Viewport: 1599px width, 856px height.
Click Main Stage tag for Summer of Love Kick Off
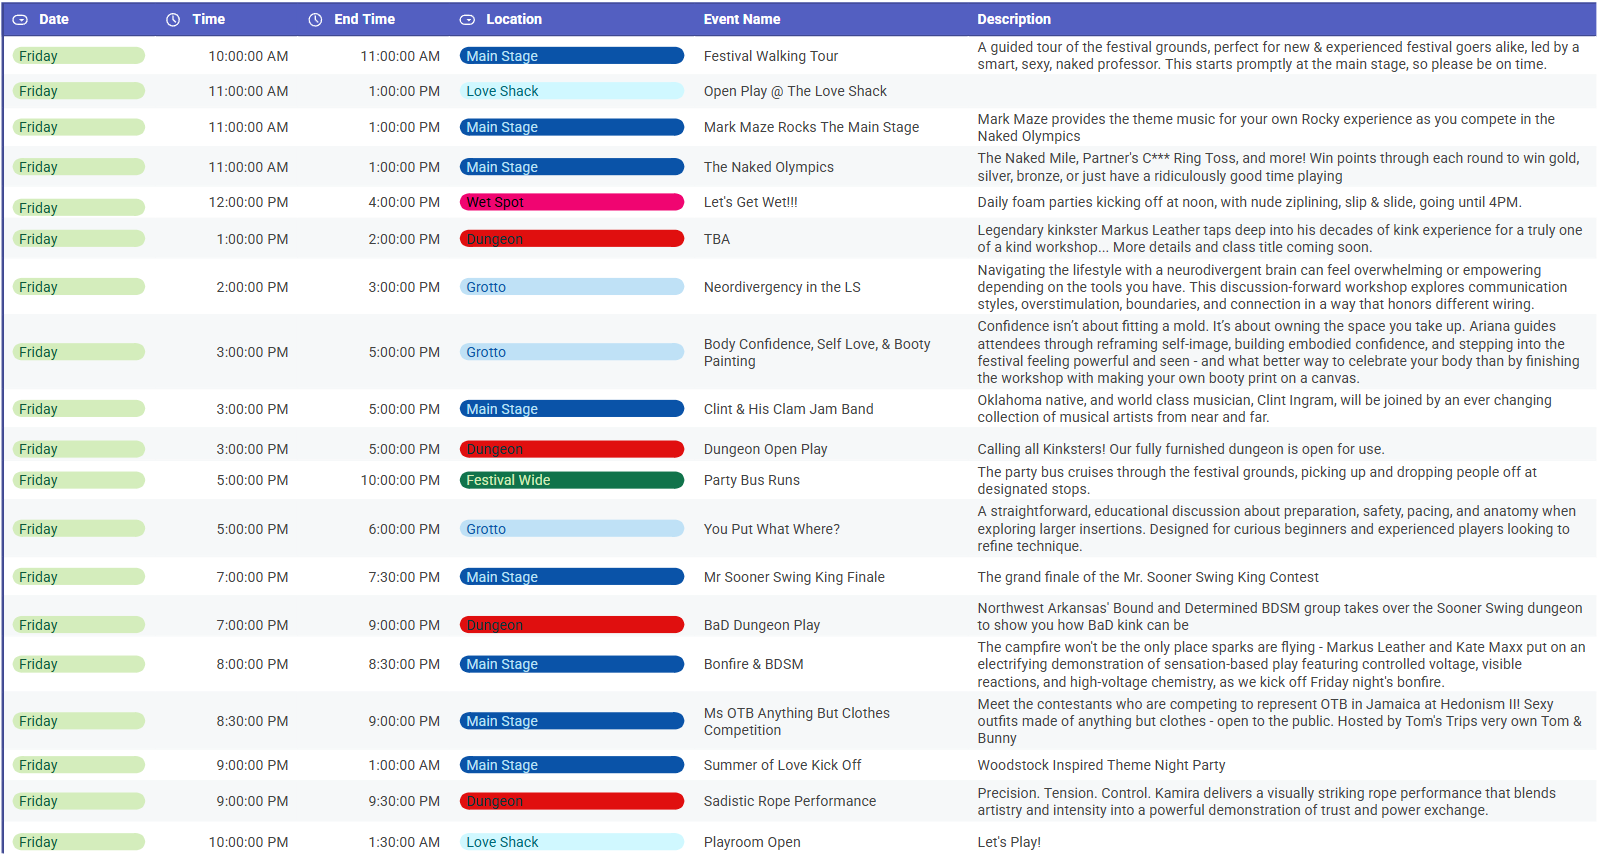[571, 765]
